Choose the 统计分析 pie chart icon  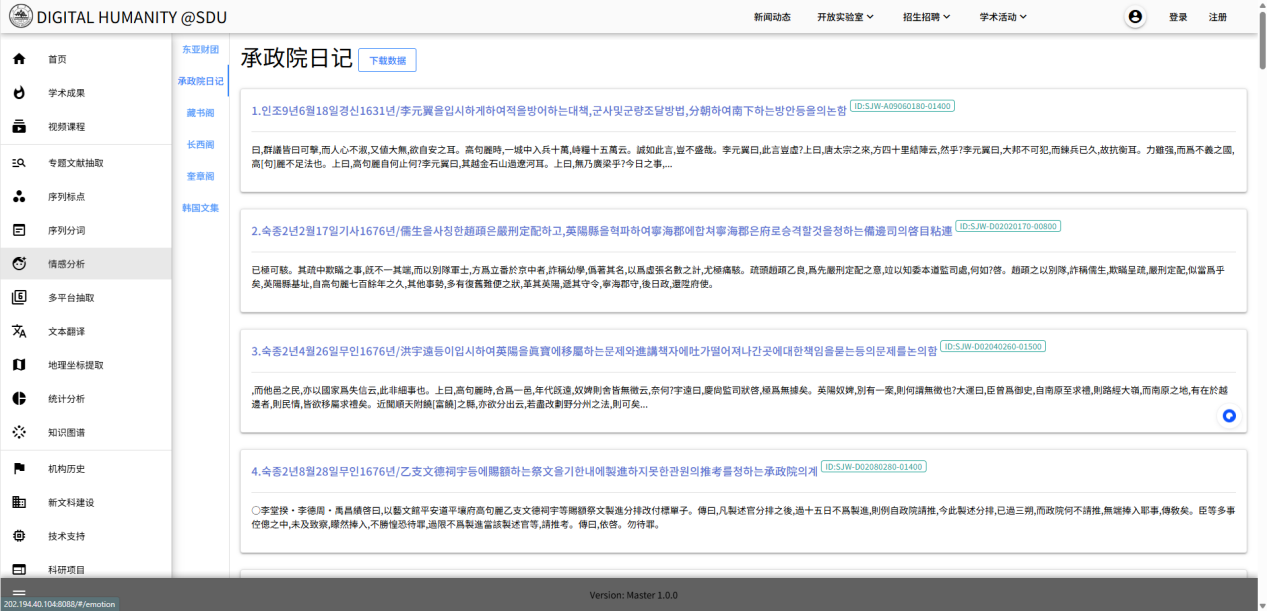(19, 399)
